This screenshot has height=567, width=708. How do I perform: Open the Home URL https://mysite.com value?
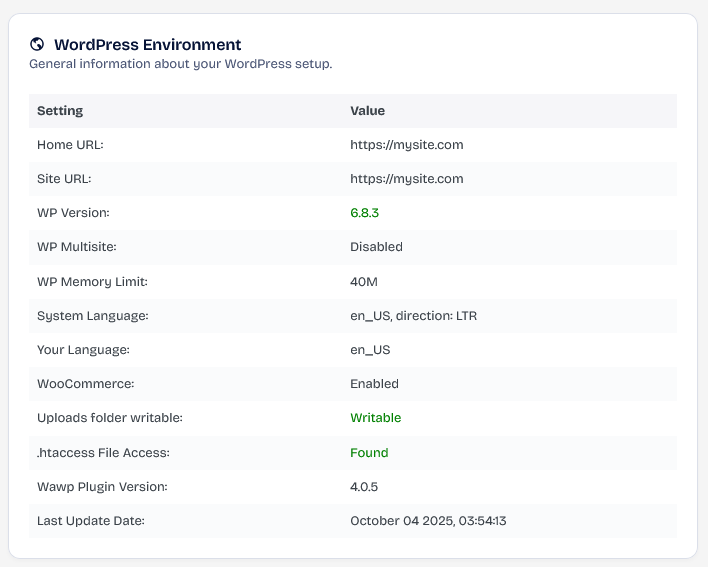(406, 145)
